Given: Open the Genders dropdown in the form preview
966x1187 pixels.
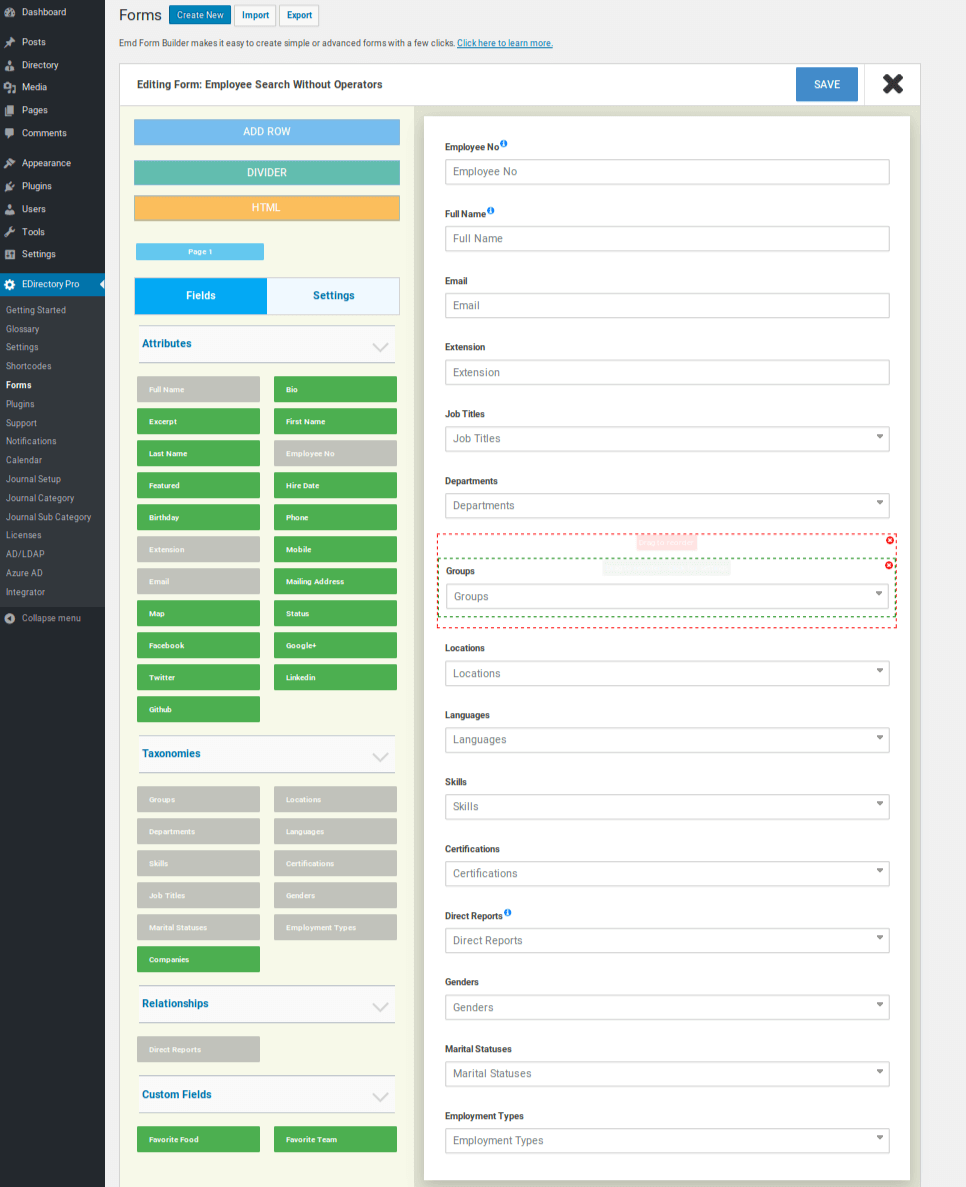Looking at the screenshot, I should (x=667, y=1007).
